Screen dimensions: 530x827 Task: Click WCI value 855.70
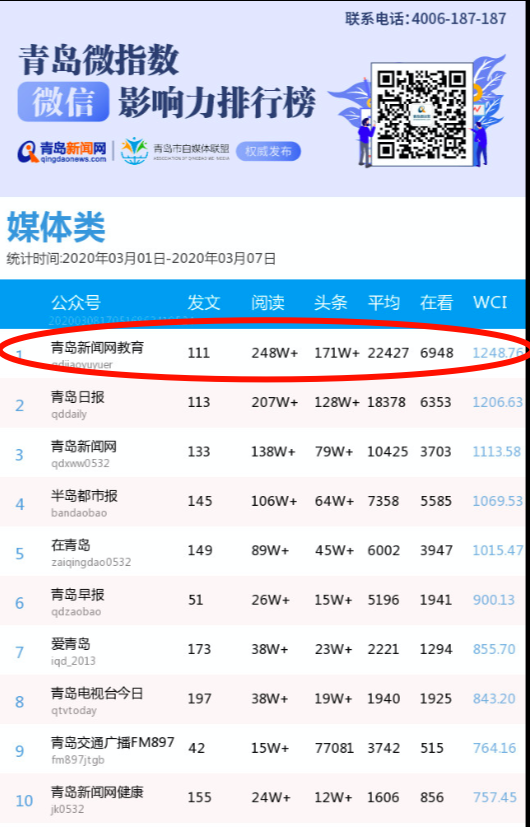coord(494,649)
